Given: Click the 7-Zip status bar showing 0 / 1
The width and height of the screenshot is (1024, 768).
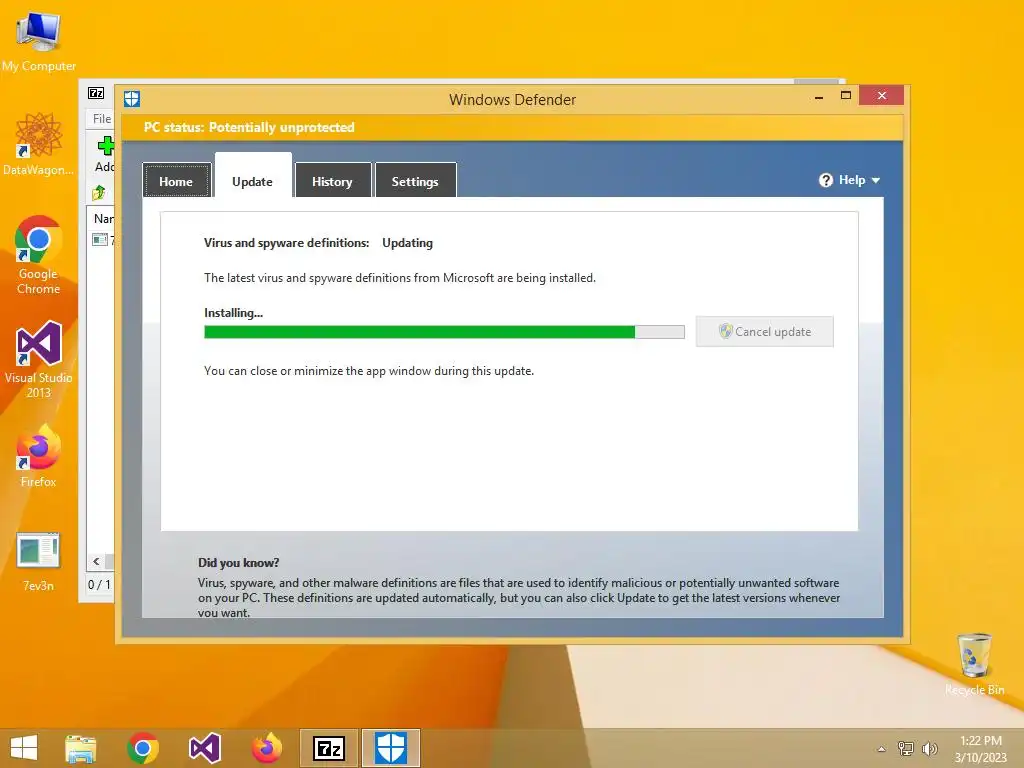Looking at the screenshot, I should point(99,584).
